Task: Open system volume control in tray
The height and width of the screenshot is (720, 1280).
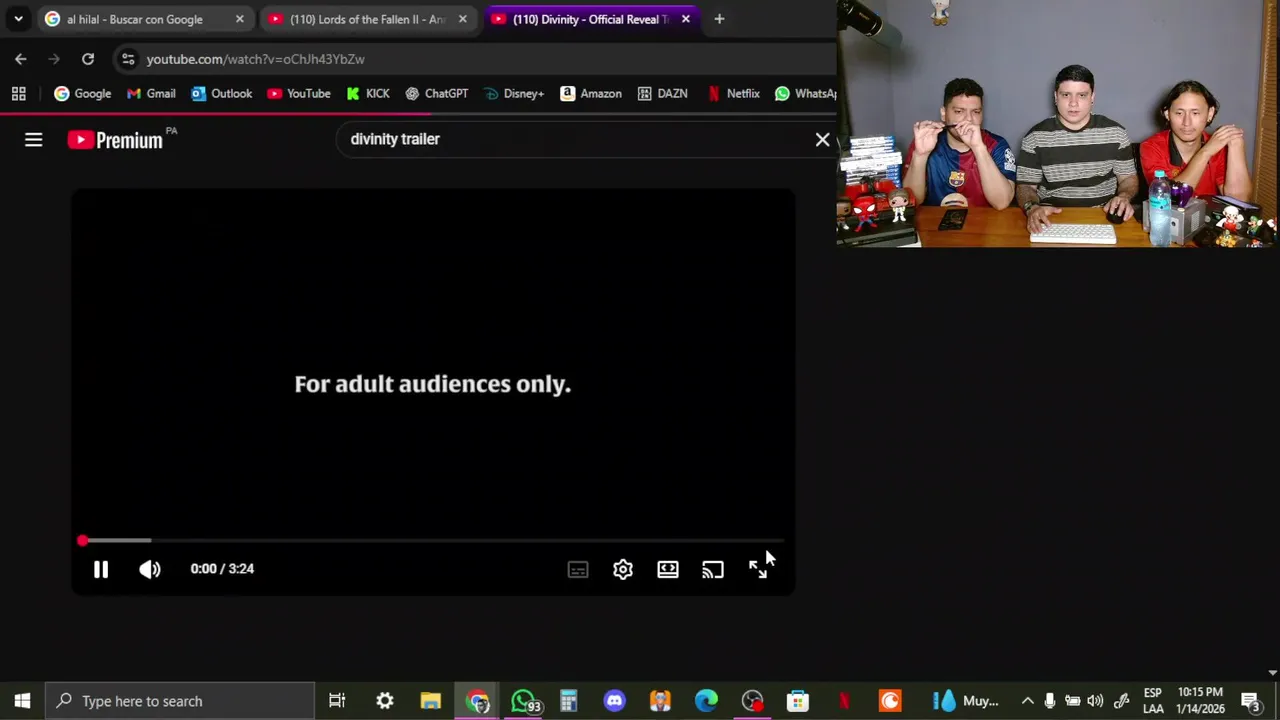Action: click(1095, 701)
